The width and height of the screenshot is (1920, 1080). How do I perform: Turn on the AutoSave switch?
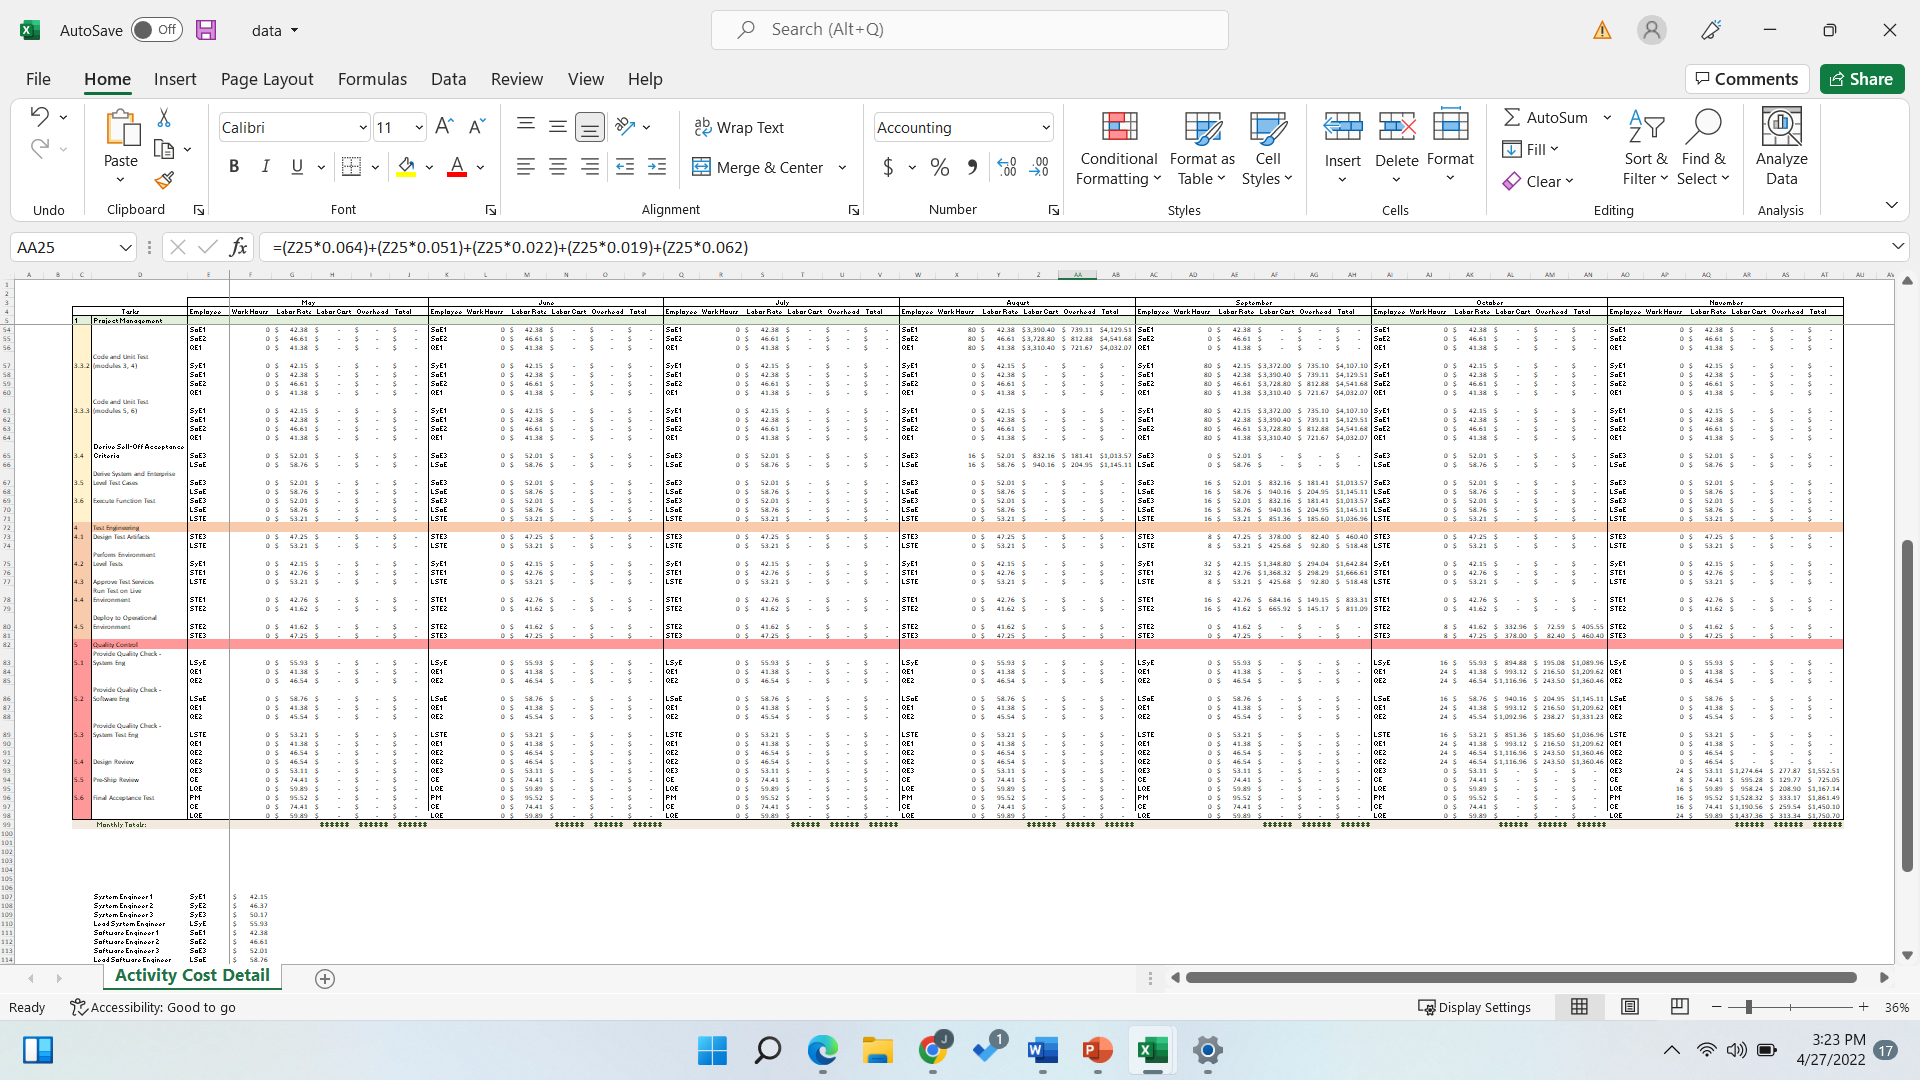pos(156,30)
